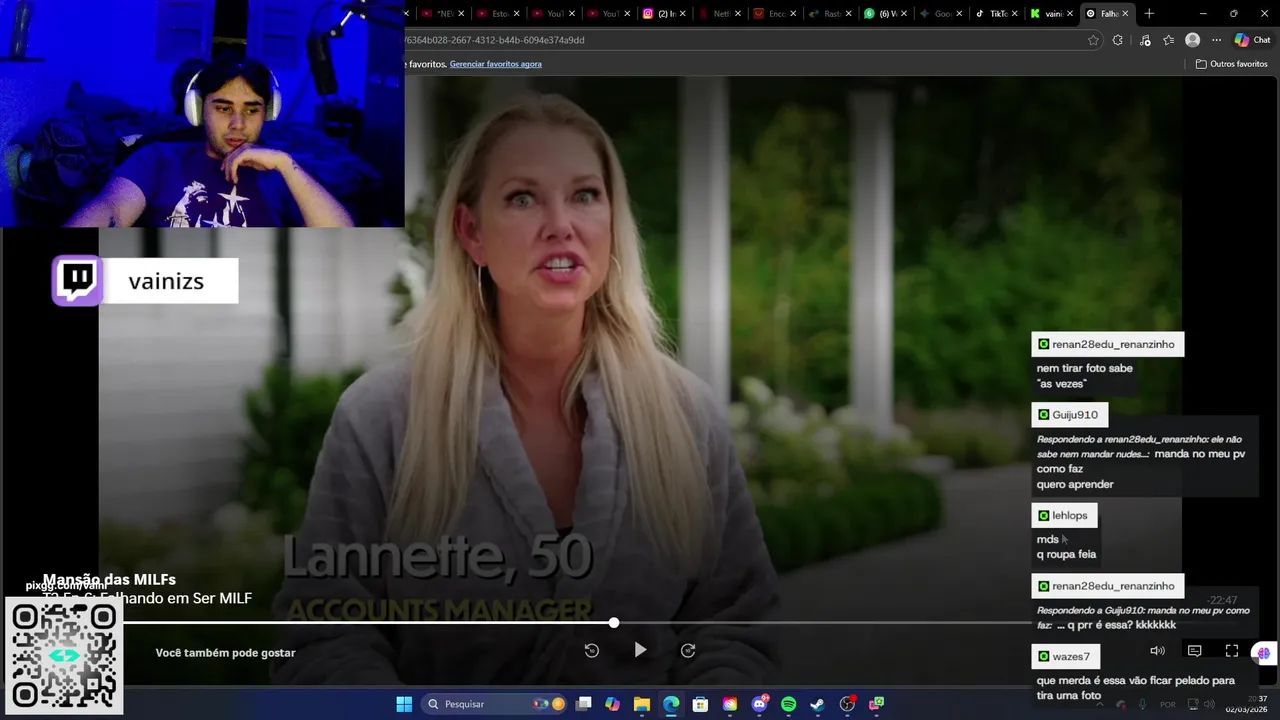Open Microsoft Store from the taskbar

click(x=700, y=704)
